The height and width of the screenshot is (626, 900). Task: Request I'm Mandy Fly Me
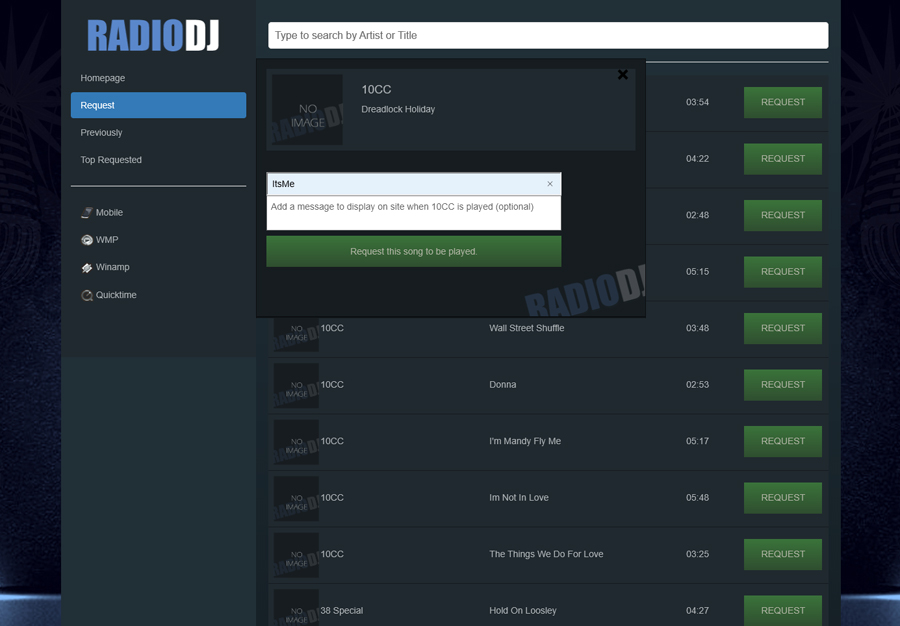782,441
